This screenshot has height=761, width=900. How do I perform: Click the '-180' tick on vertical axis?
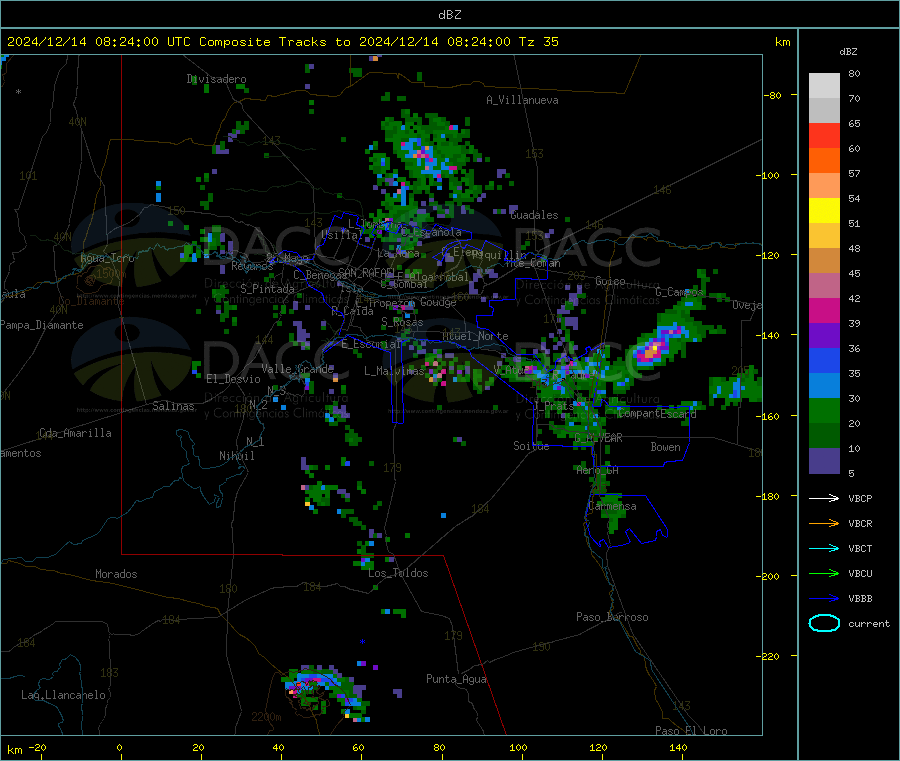771,496
